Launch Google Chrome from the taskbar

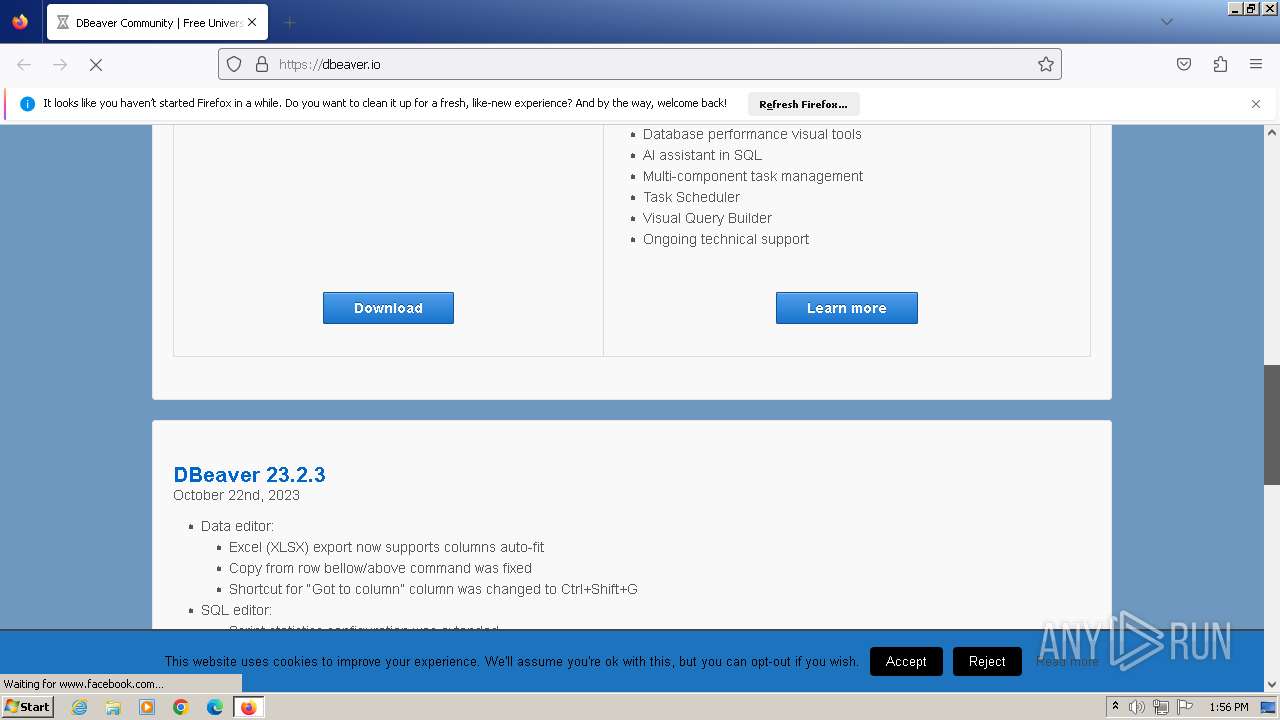coord(181,707)
